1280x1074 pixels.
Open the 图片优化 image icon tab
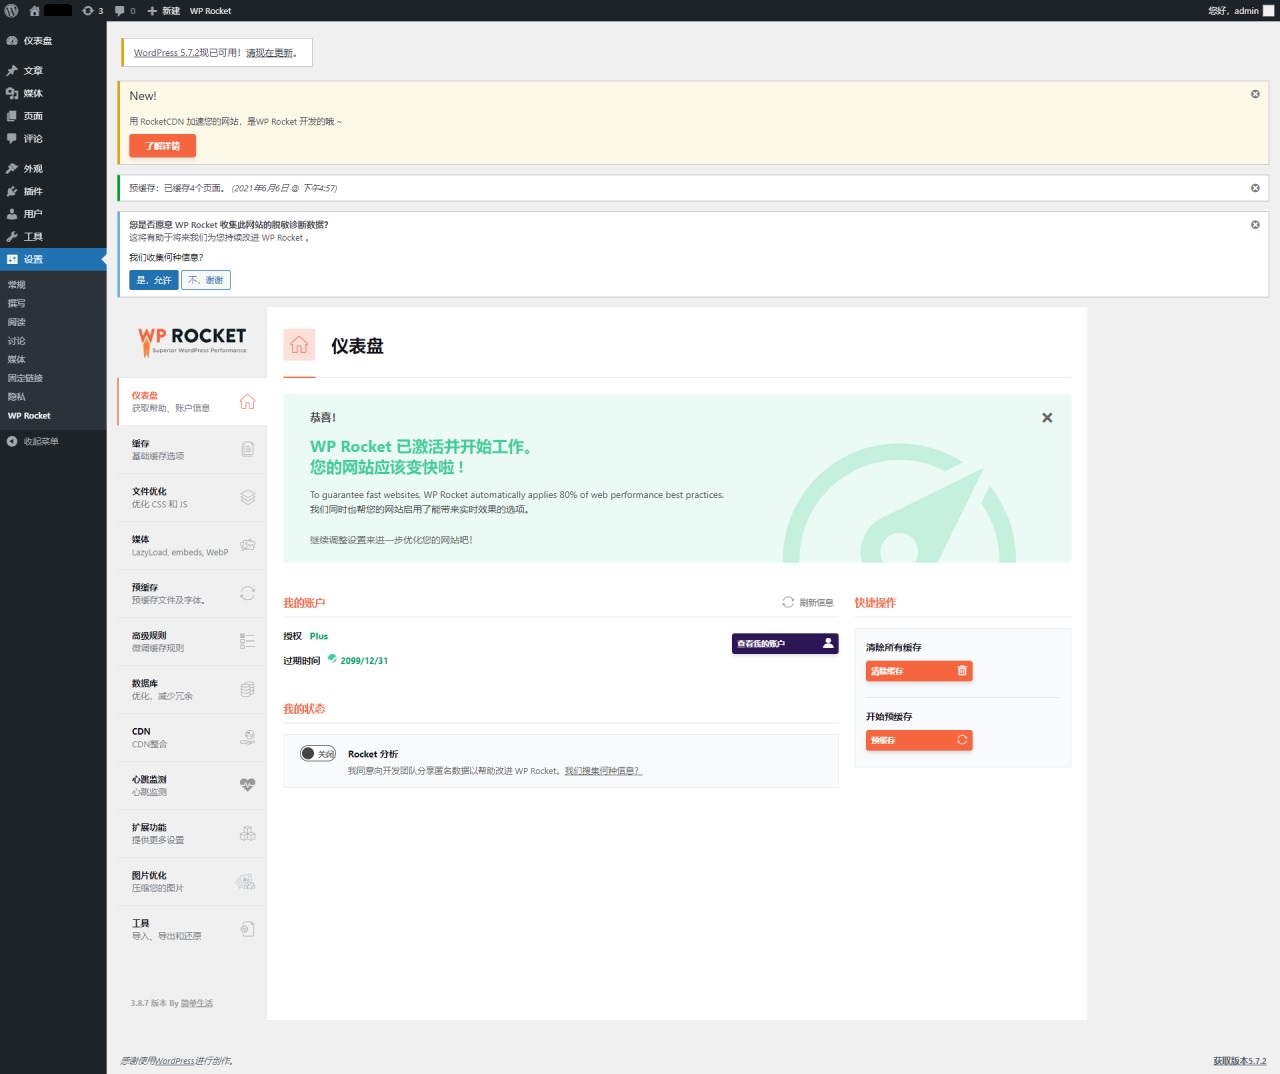(246, 882)
